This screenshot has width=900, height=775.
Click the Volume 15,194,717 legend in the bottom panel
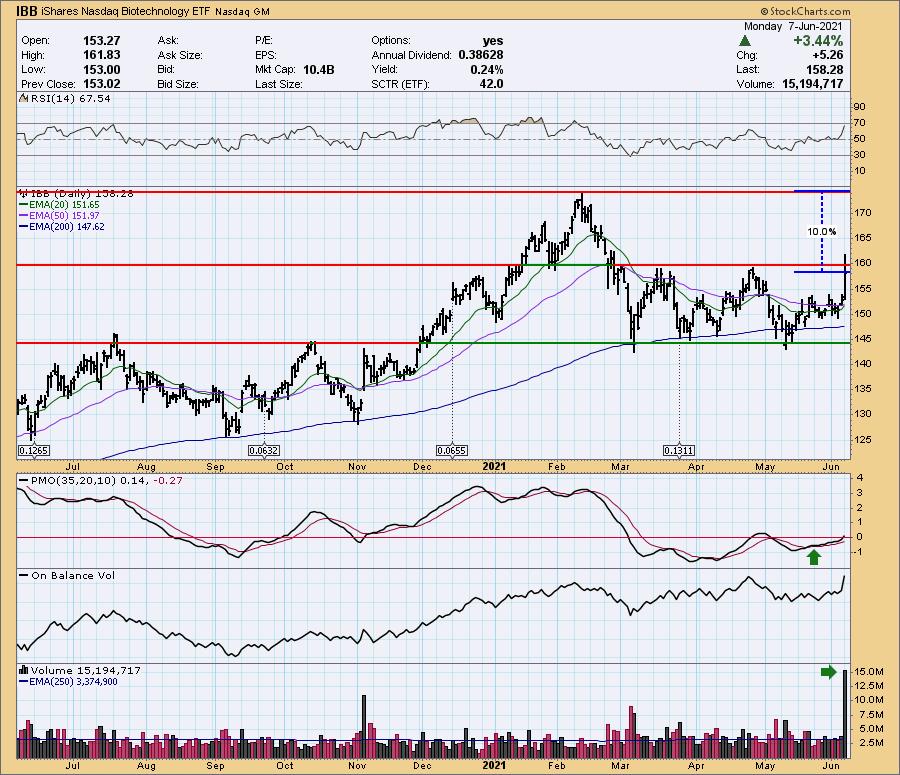(86, 670)
